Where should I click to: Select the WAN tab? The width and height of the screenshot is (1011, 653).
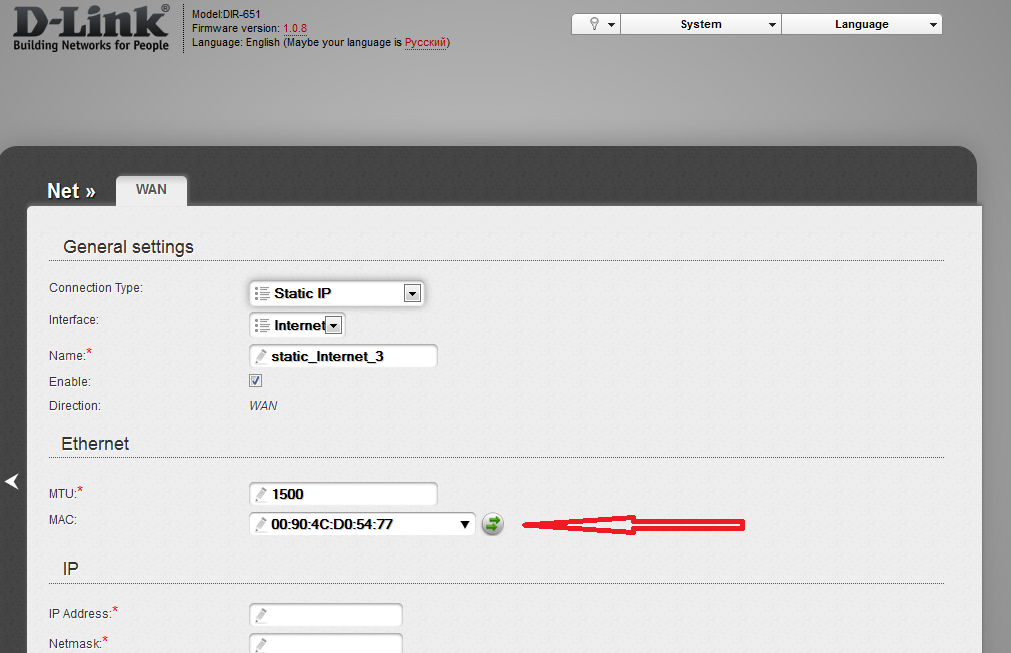[x=152, y=190]
